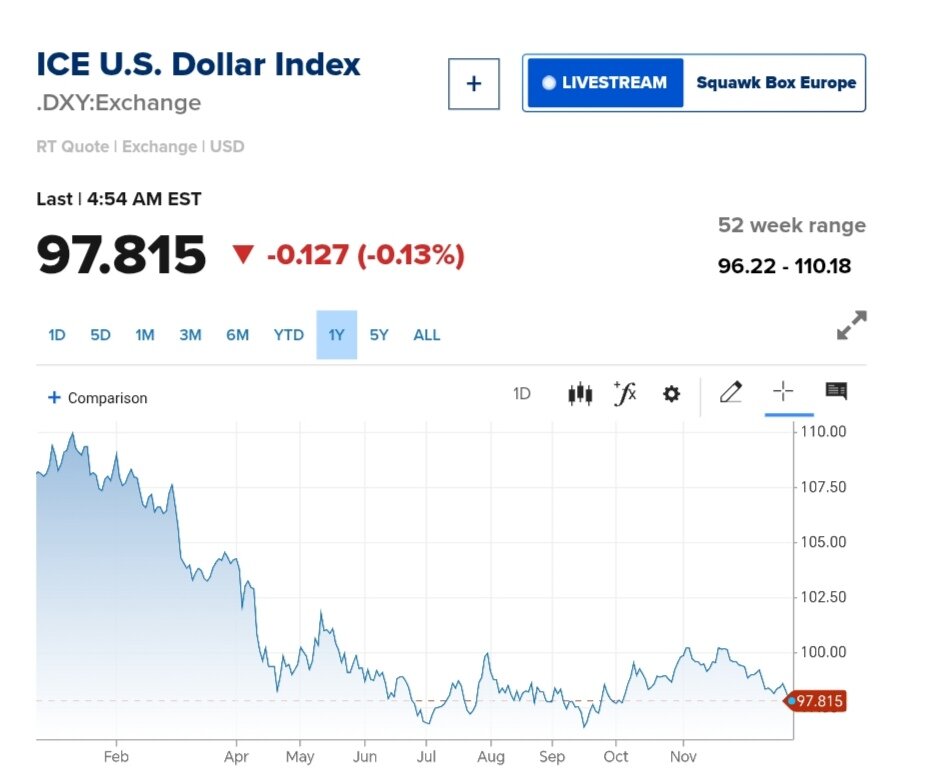The width and height of the screenshot is (926, 774).
Task: Choose the 6M range tab
Action: (237, 335)
